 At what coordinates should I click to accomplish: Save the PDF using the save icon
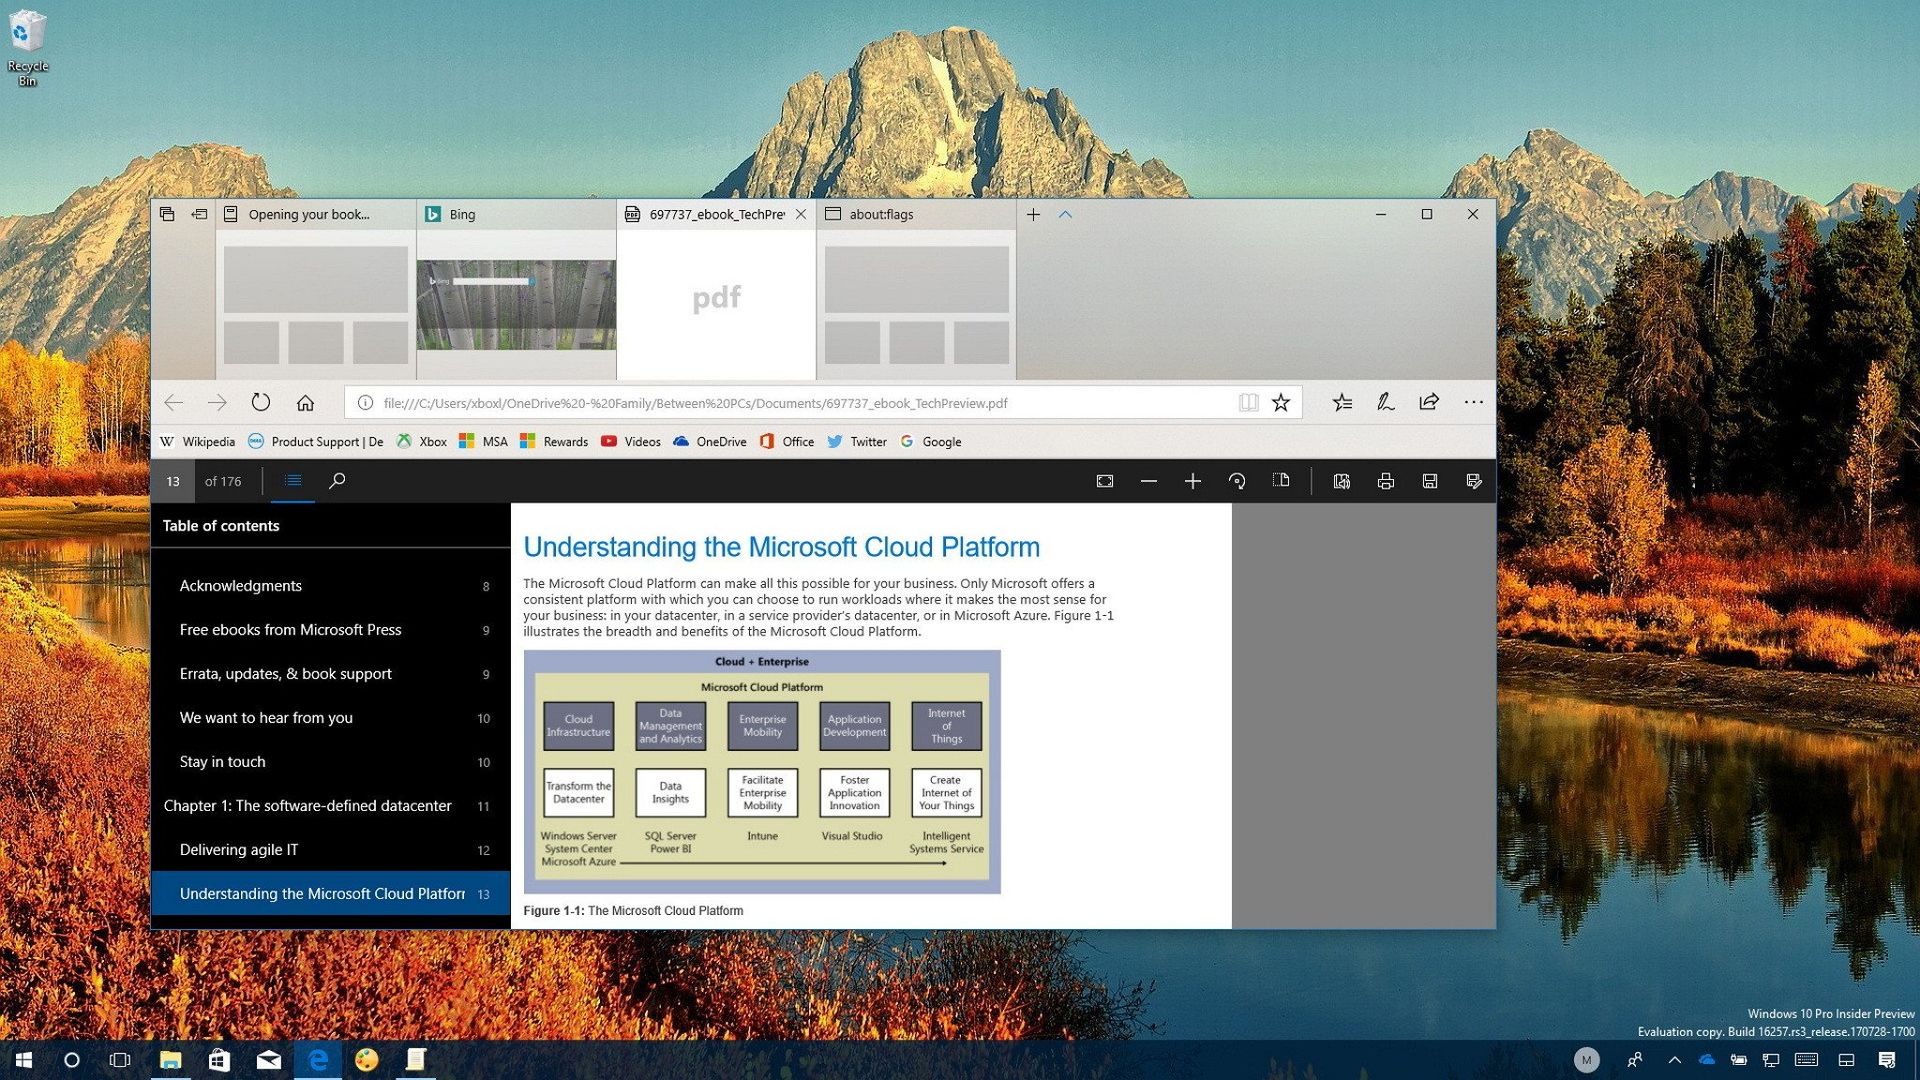click(1430, 481)
